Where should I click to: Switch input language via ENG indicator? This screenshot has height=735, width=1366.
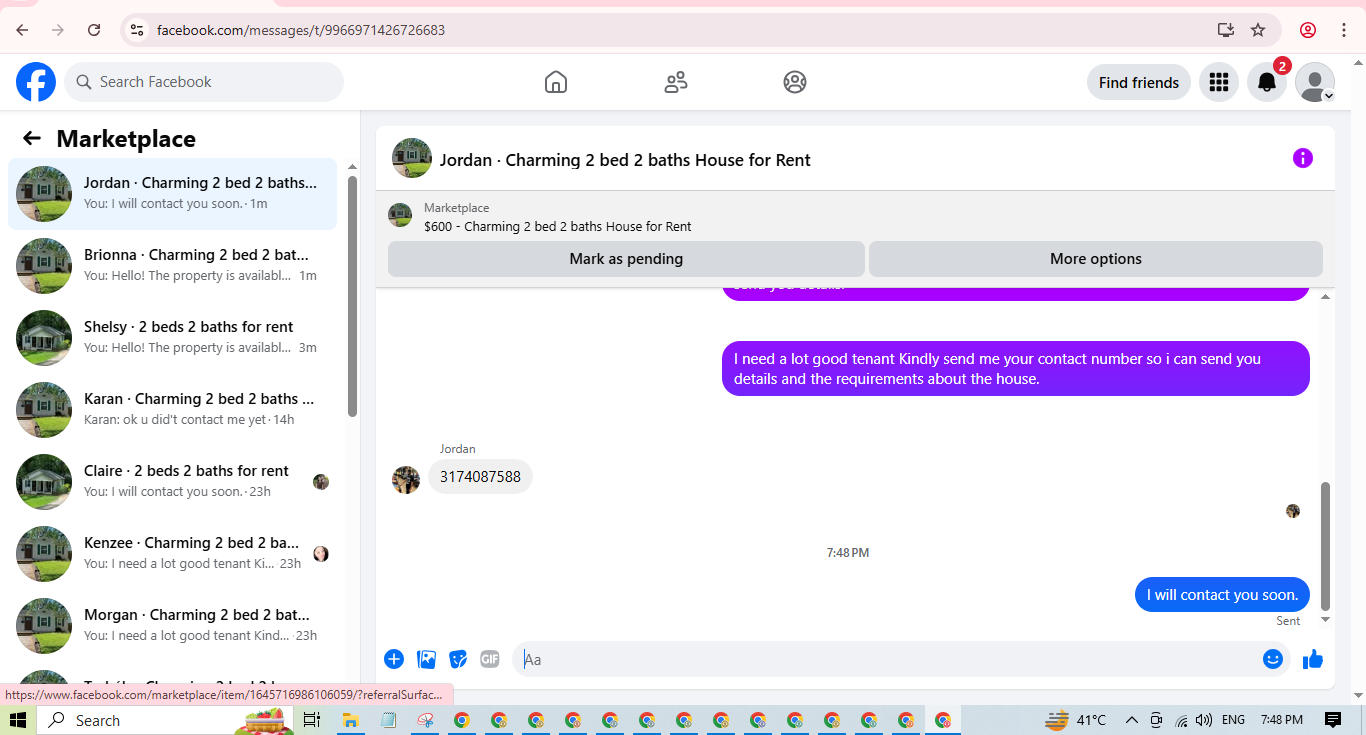(x=1234, y=720)
